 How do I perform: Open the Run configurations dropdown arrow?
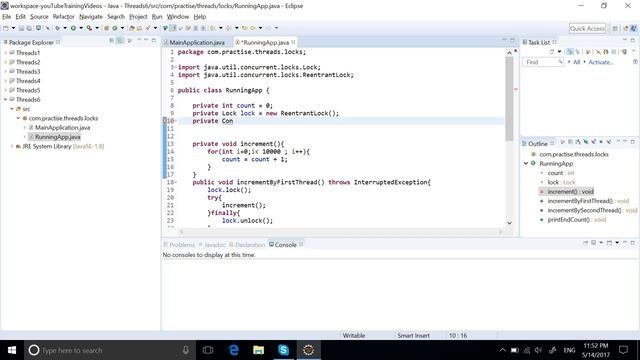81,28
